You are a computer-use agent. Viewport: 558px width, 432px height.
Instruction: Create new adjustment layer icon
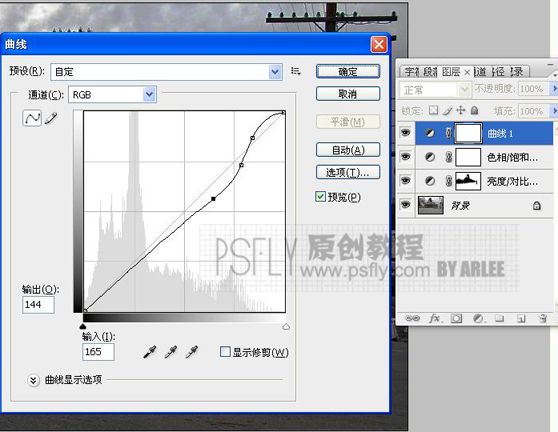[478, 318]
